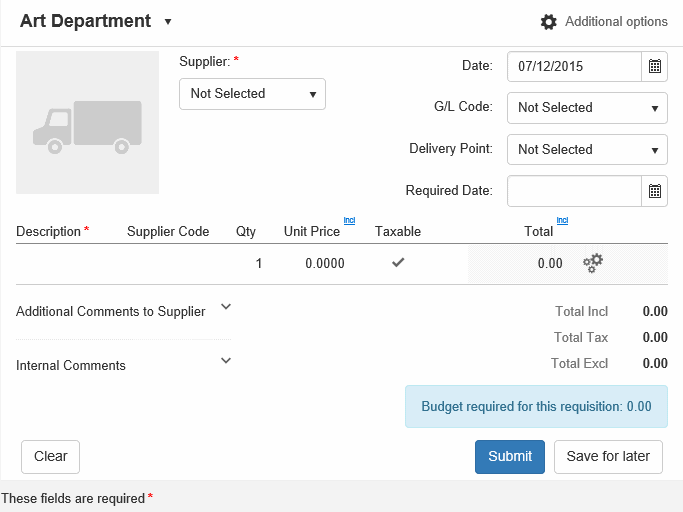This screenshot has width=683, height=512.
Task: Open calendar picker for the Required Date field
Action: pyautogui.click(x=655, y=191)
